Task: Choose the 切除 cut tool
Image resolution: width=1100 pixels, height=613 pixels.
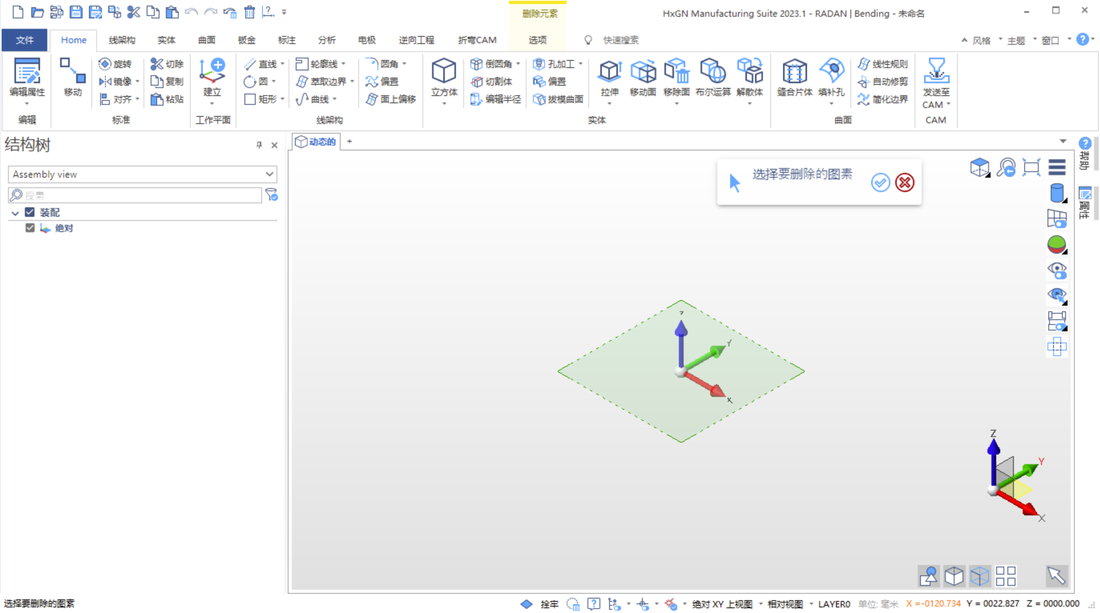Action: point(167,64)
